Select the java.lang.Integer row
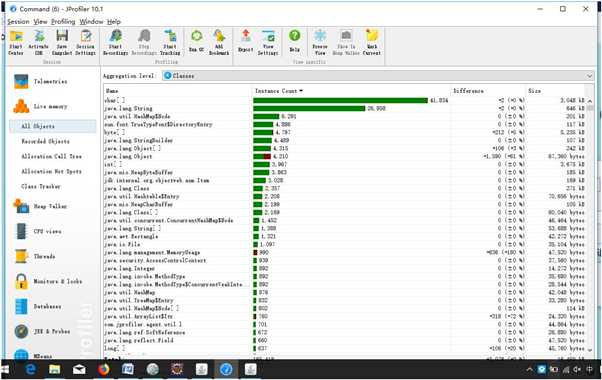The image size is (602, 380). (345, 268)
